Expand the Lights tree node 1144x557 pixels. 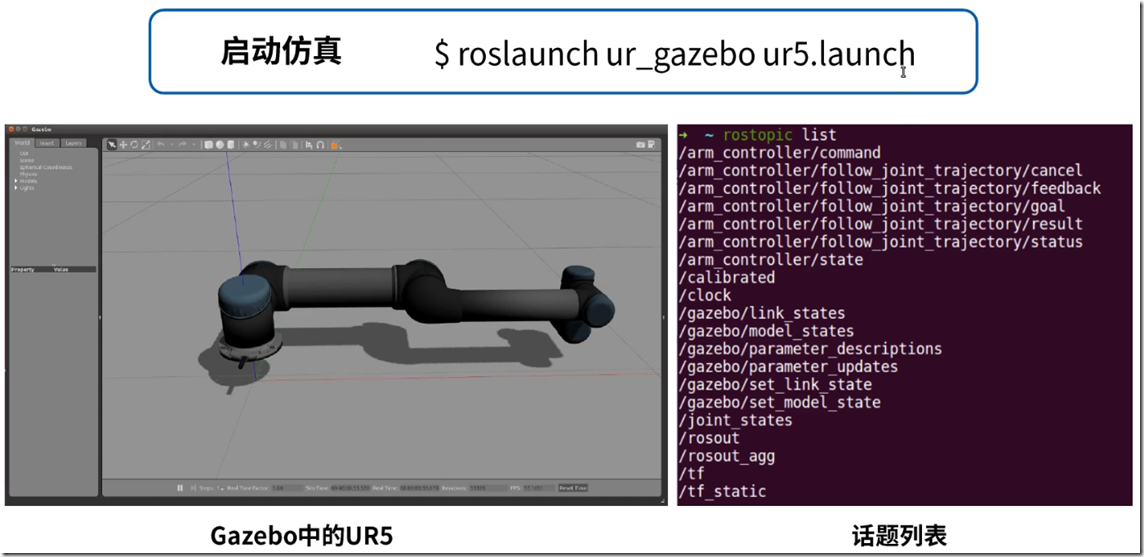coord(16,188)
